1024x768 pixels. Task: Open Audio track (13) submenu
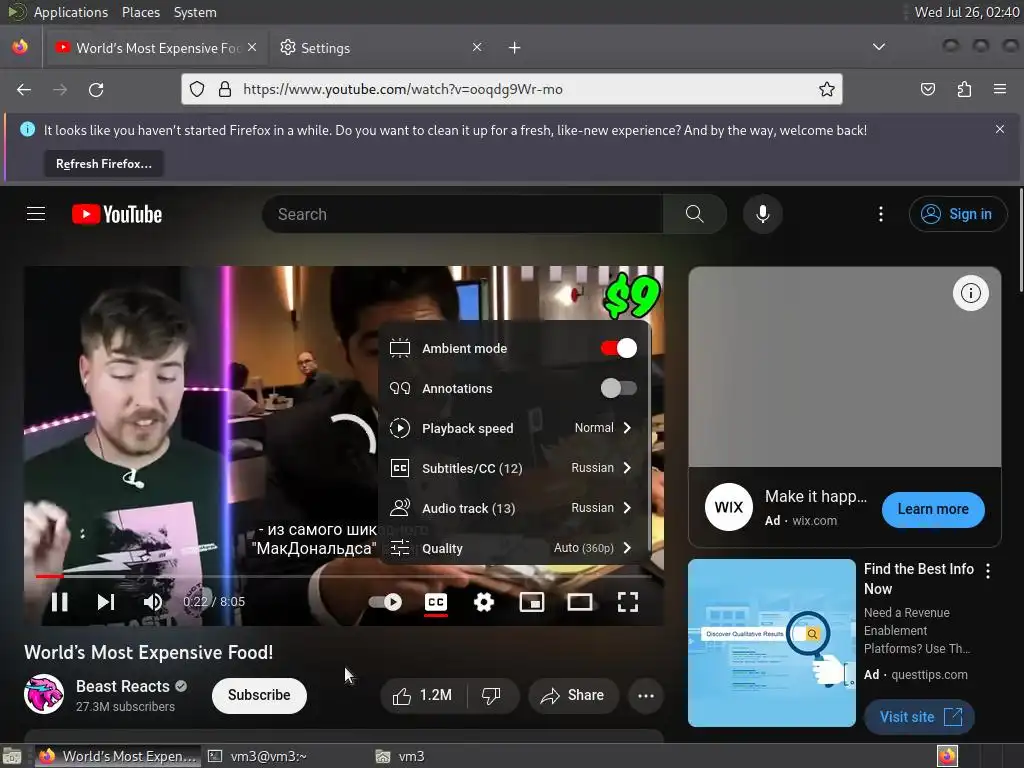point(513,508)
